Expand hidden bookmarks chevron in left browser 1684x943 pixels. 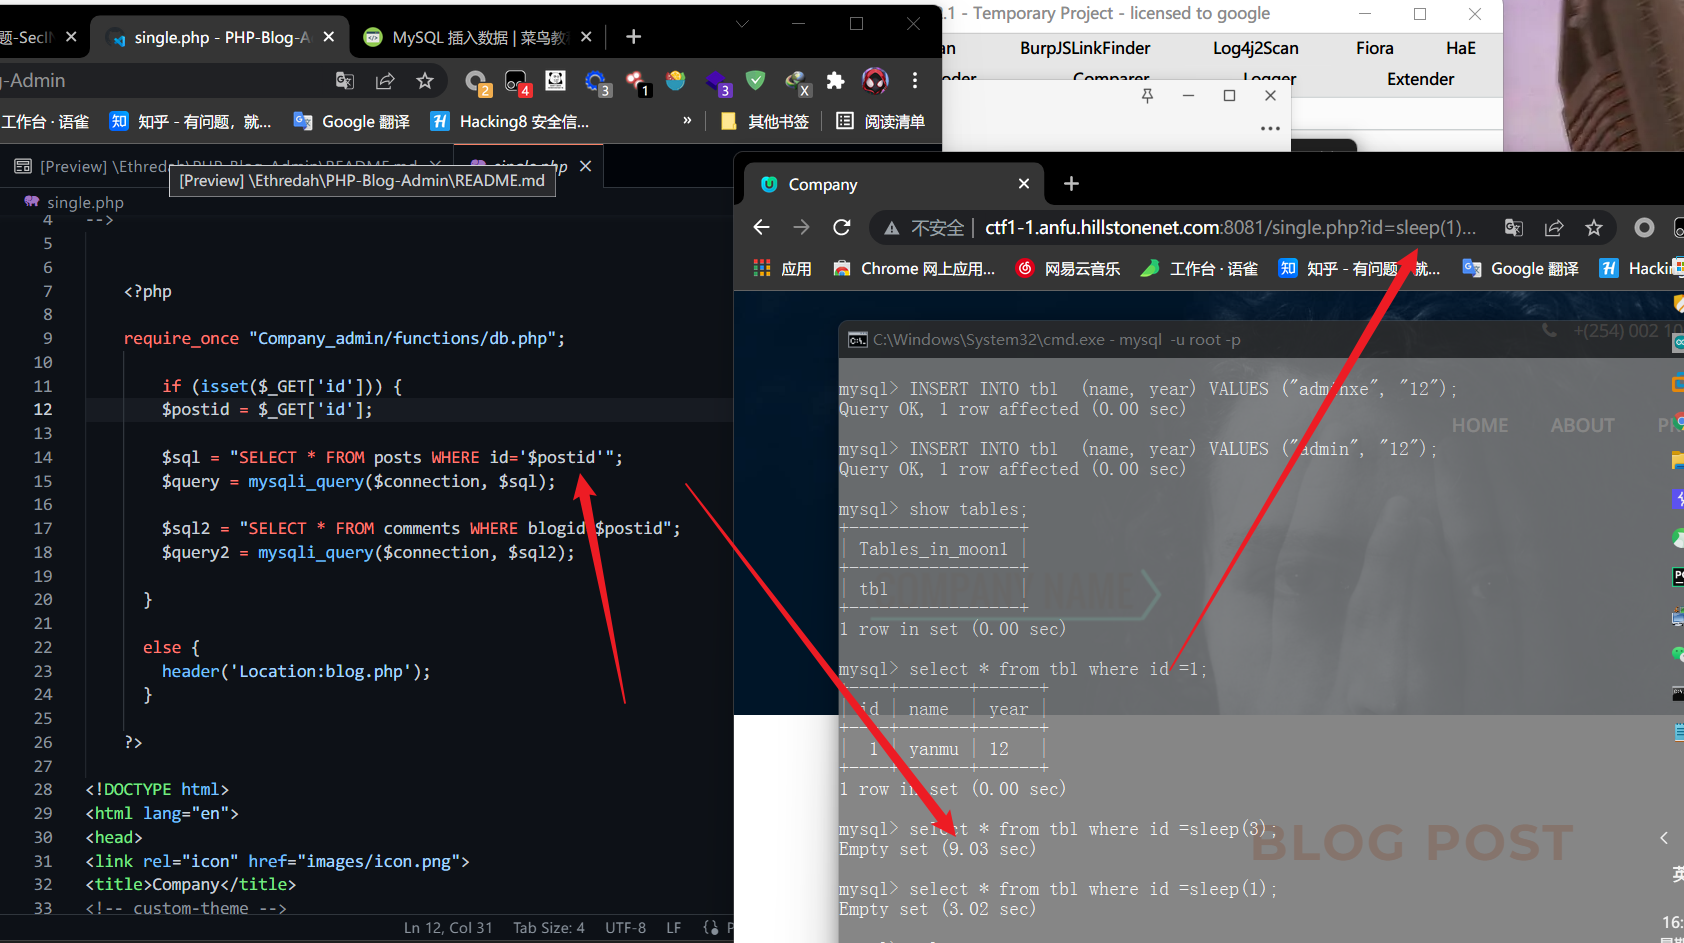pyautogui.click(x=687, y=121)
